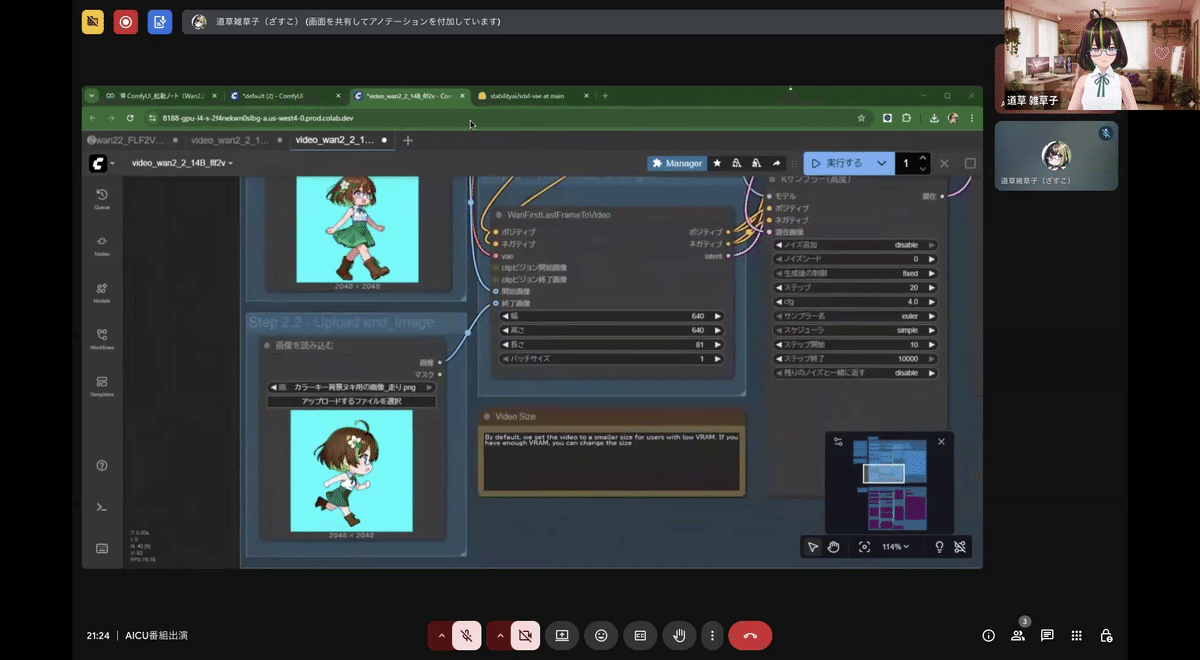Select the cursor select-mode tool on canvas toolbar
The height and width of the screenshot is (660, 1200).
[813, 547]
